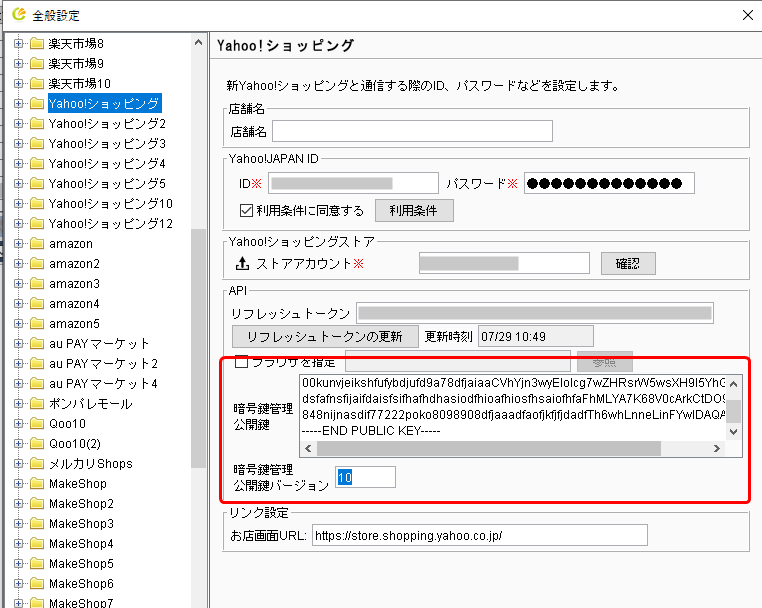The width and height of the screenshot is (762, 608).
Task: Click the folder icon beside ポンパレモール
Action: [37, 403]
